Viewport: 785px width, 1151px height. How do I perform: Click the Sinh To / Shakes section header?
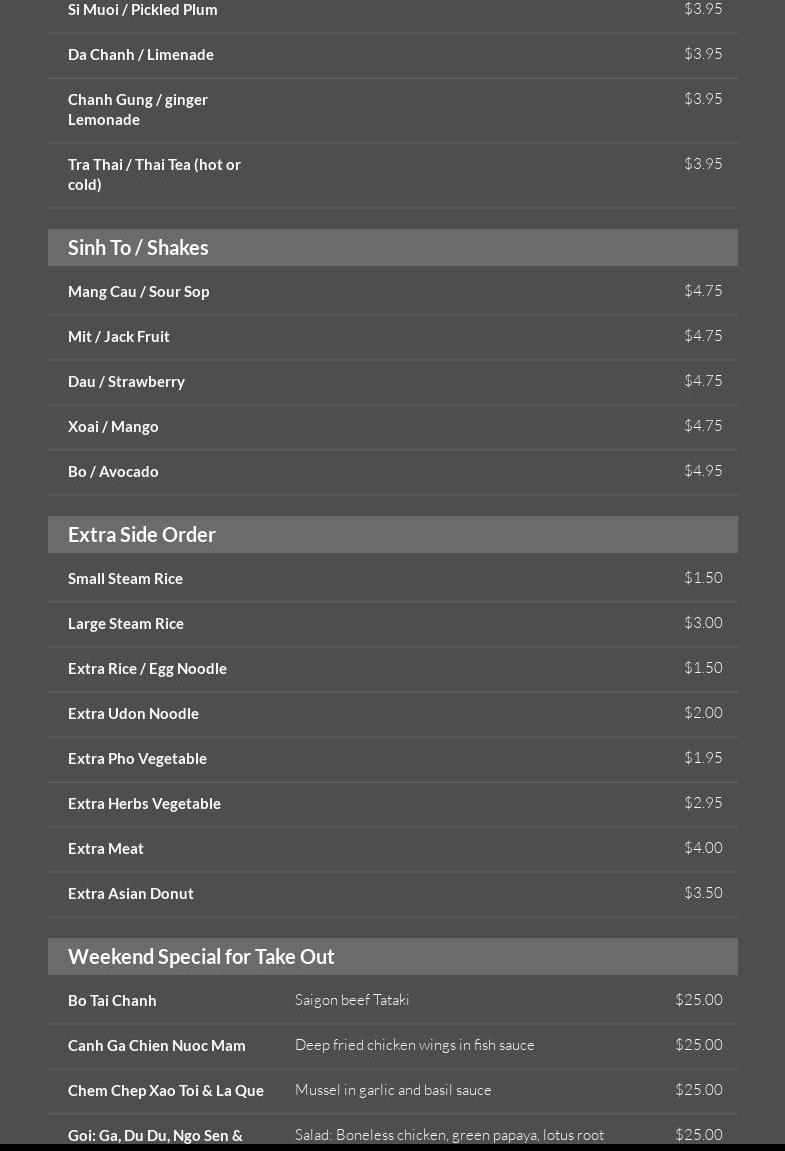pyautogui.click(x=138, y=248)
